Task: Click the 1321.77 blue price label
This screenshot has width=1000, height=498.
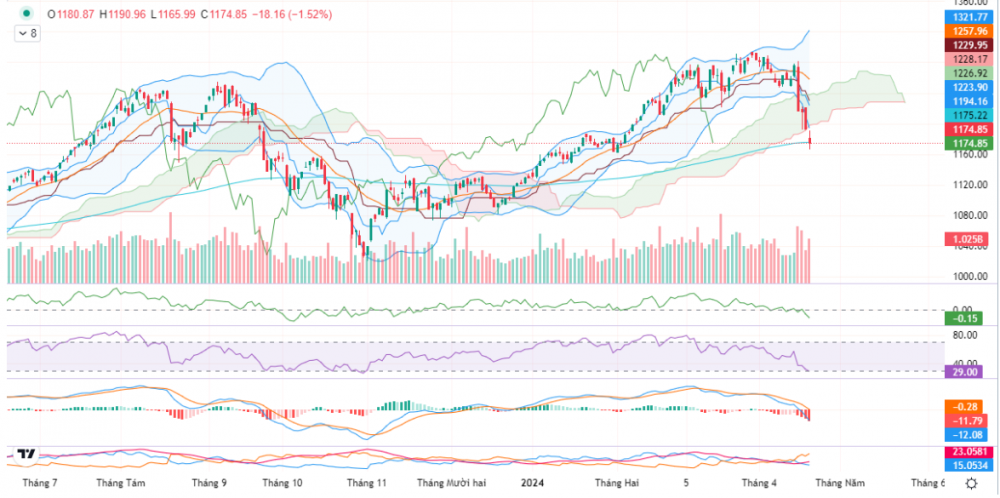Action: (x=968, y=17)
